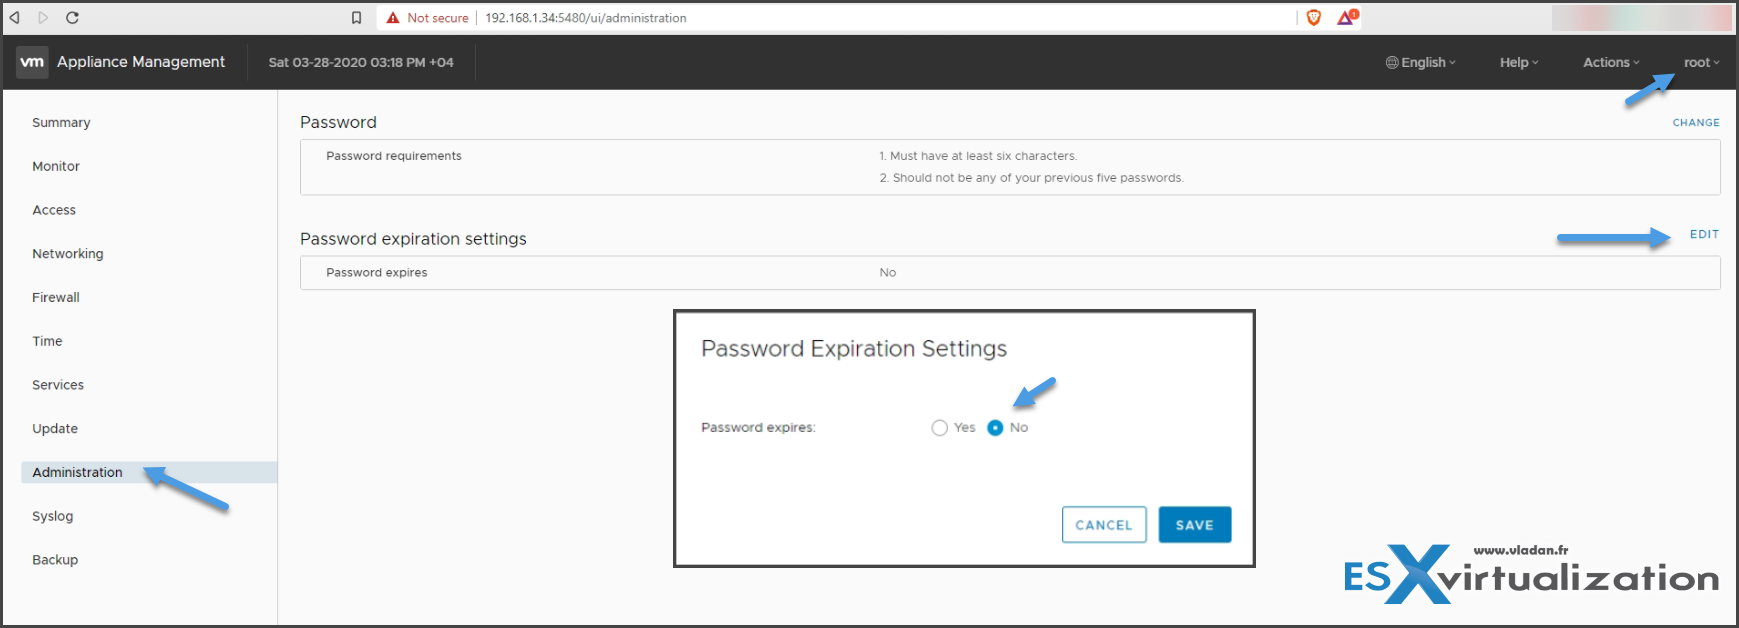Click the CHANGE password link
Screen dimensions: 1739x628
[1696, 123]
